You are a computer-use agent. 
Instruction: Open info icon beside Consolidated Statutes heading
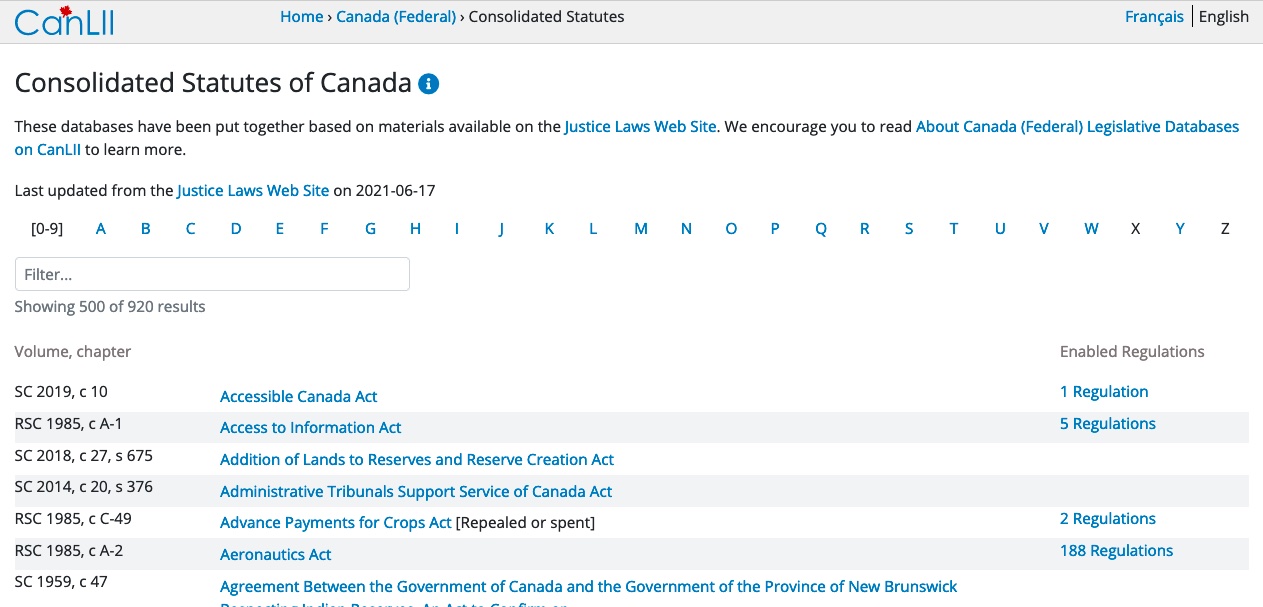pos(429,84)
